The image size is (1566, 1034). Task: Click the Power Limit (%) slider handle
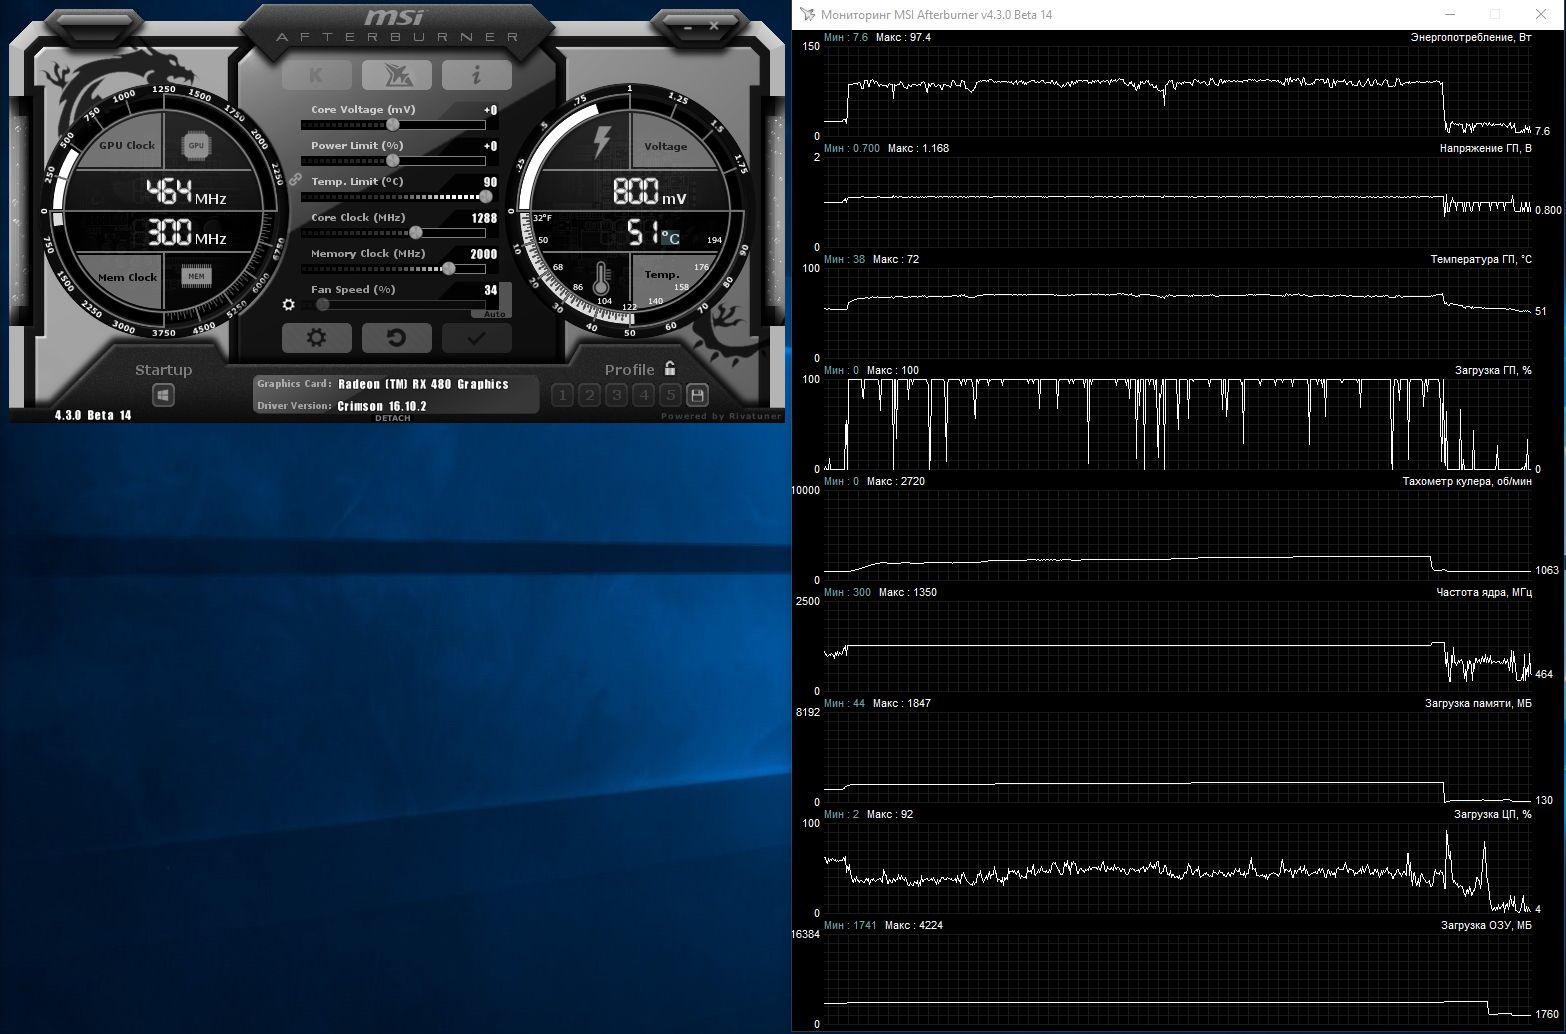click(x=393, y=161)
